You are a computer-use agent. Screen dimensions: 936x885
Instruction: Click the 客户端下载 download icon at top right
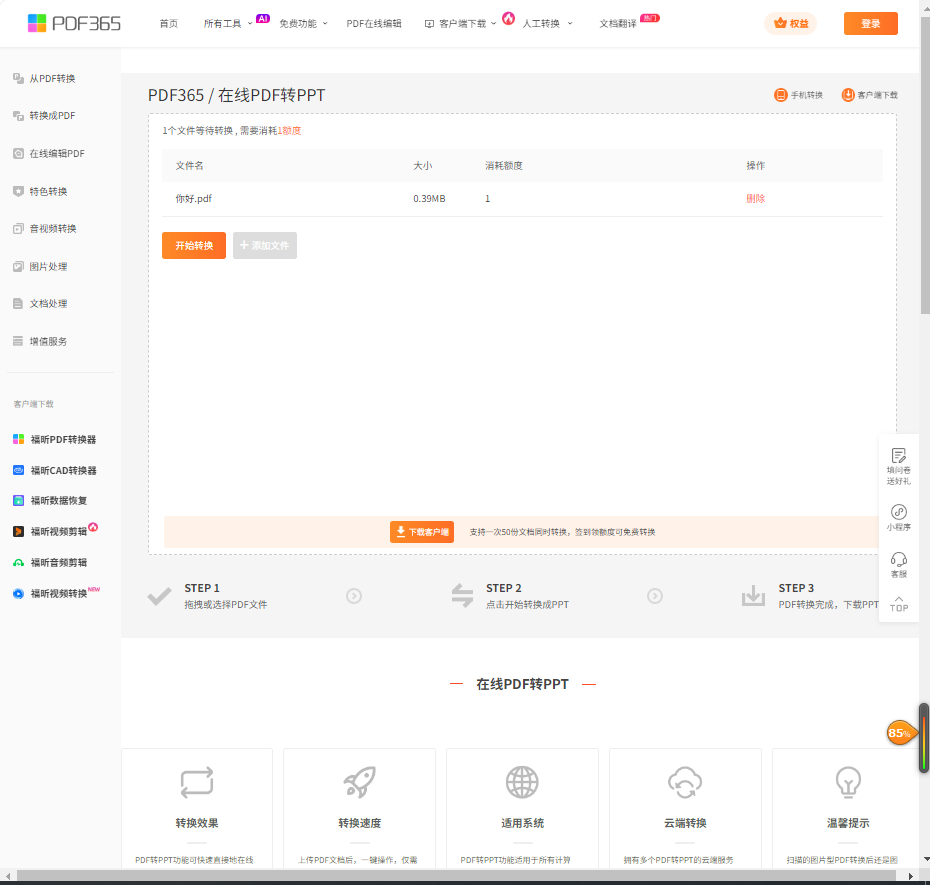(848, 95)
